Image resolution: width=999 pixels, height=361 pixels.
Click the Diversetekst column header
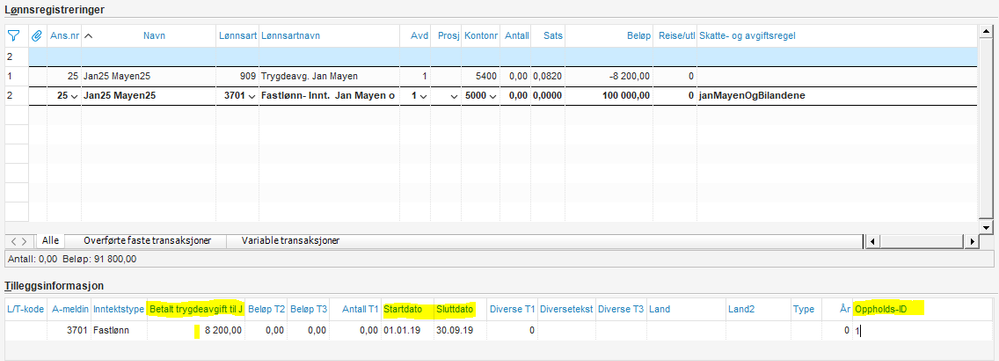point(566,309)
